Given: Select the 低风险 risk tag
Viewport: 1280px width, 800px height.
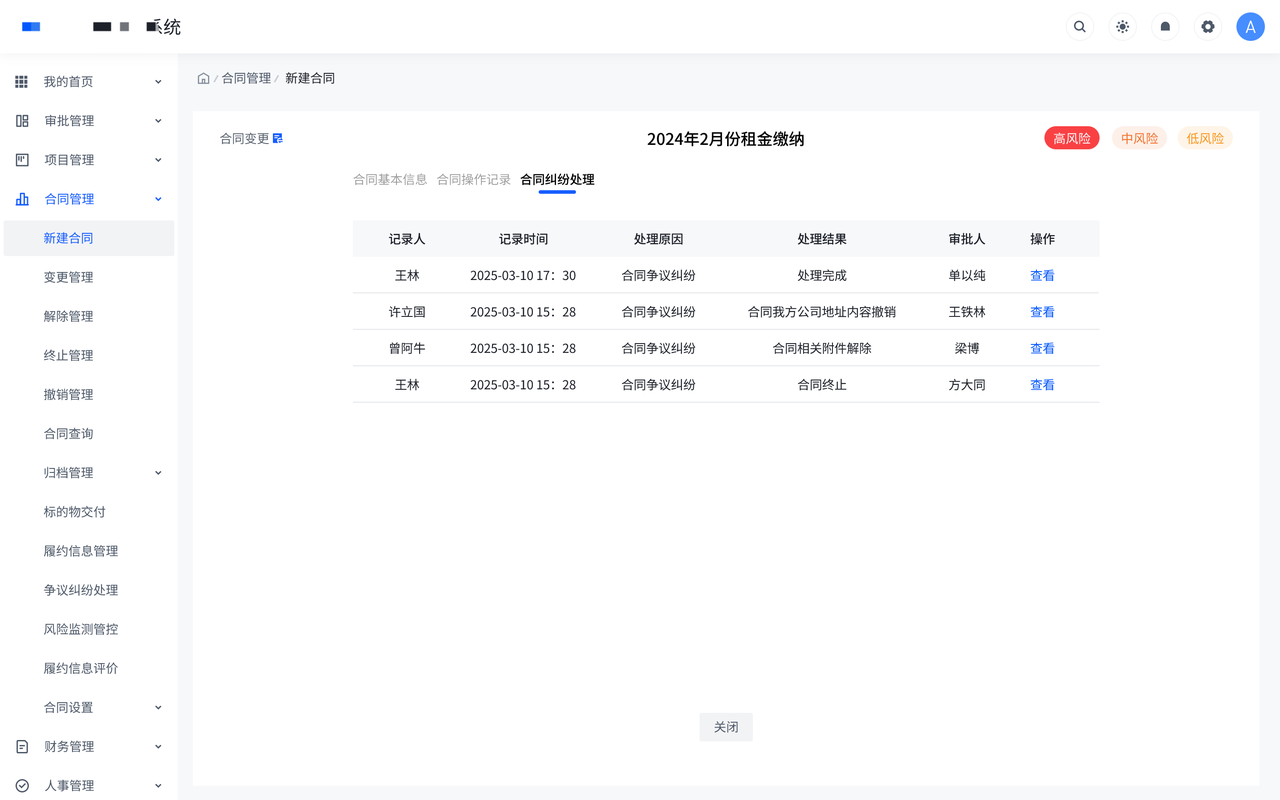Looking at the screenshot, I should [1205, 138].
